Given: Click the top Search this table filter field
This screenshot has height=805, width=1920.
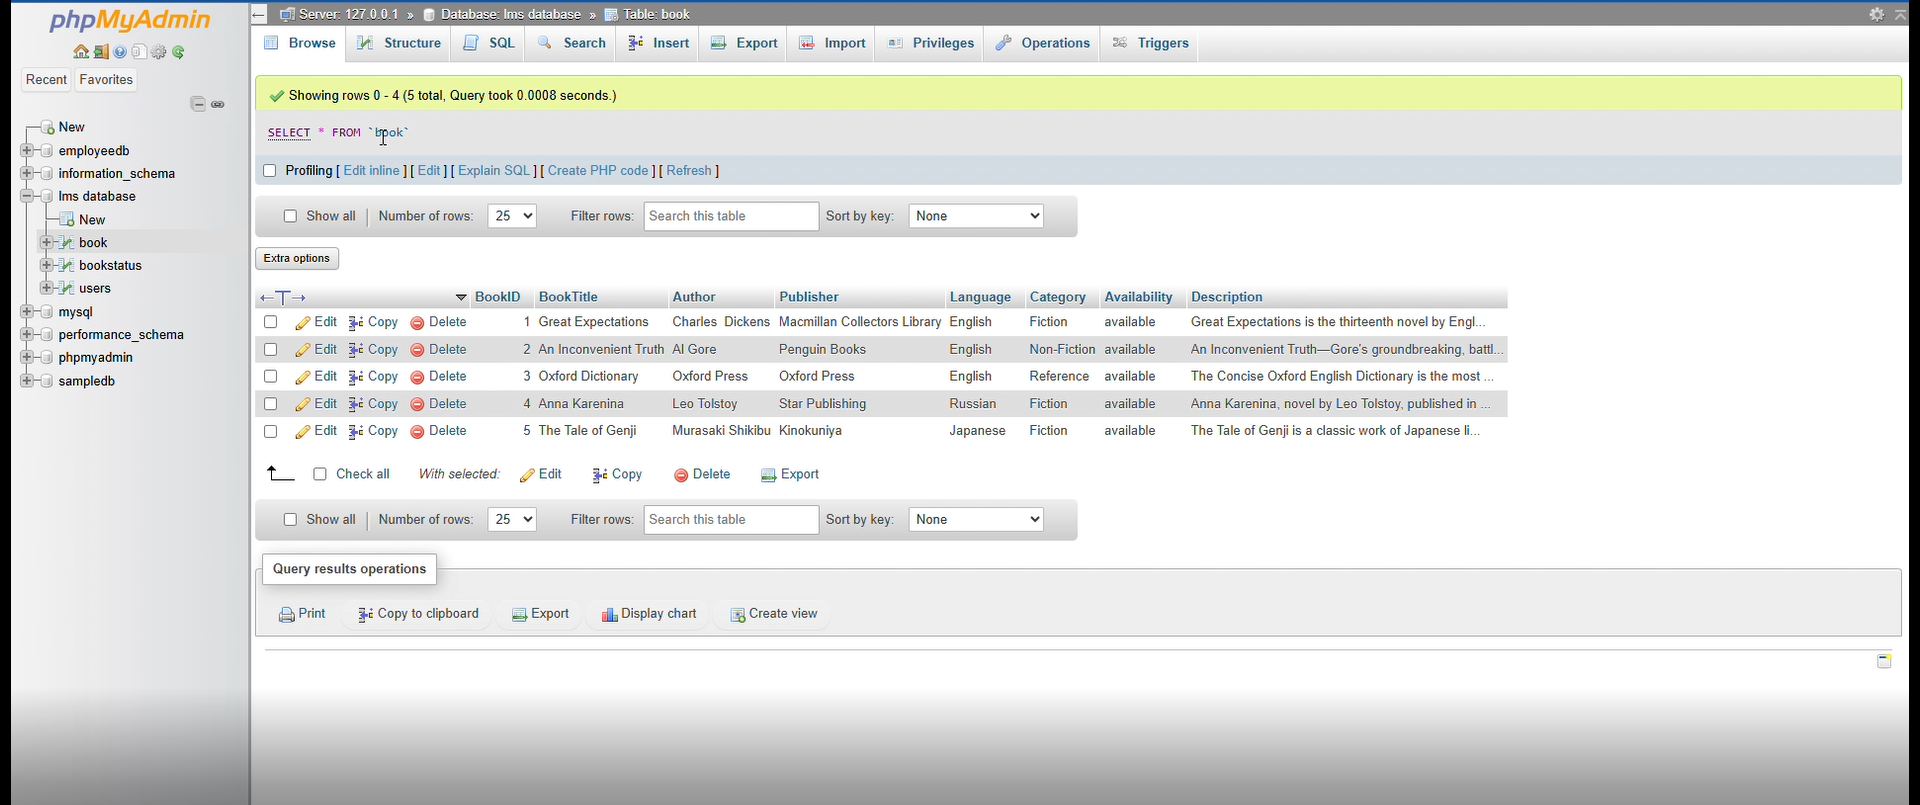Looking at the screenshot, I should click(x=731, y=216).
